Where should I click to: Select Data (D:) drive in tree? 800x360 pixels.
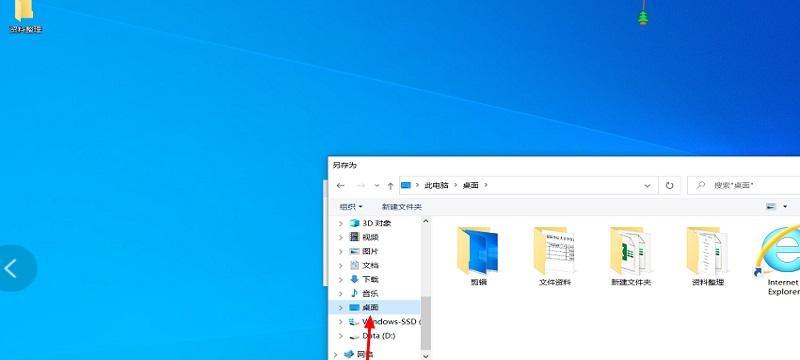click(378, 336)
